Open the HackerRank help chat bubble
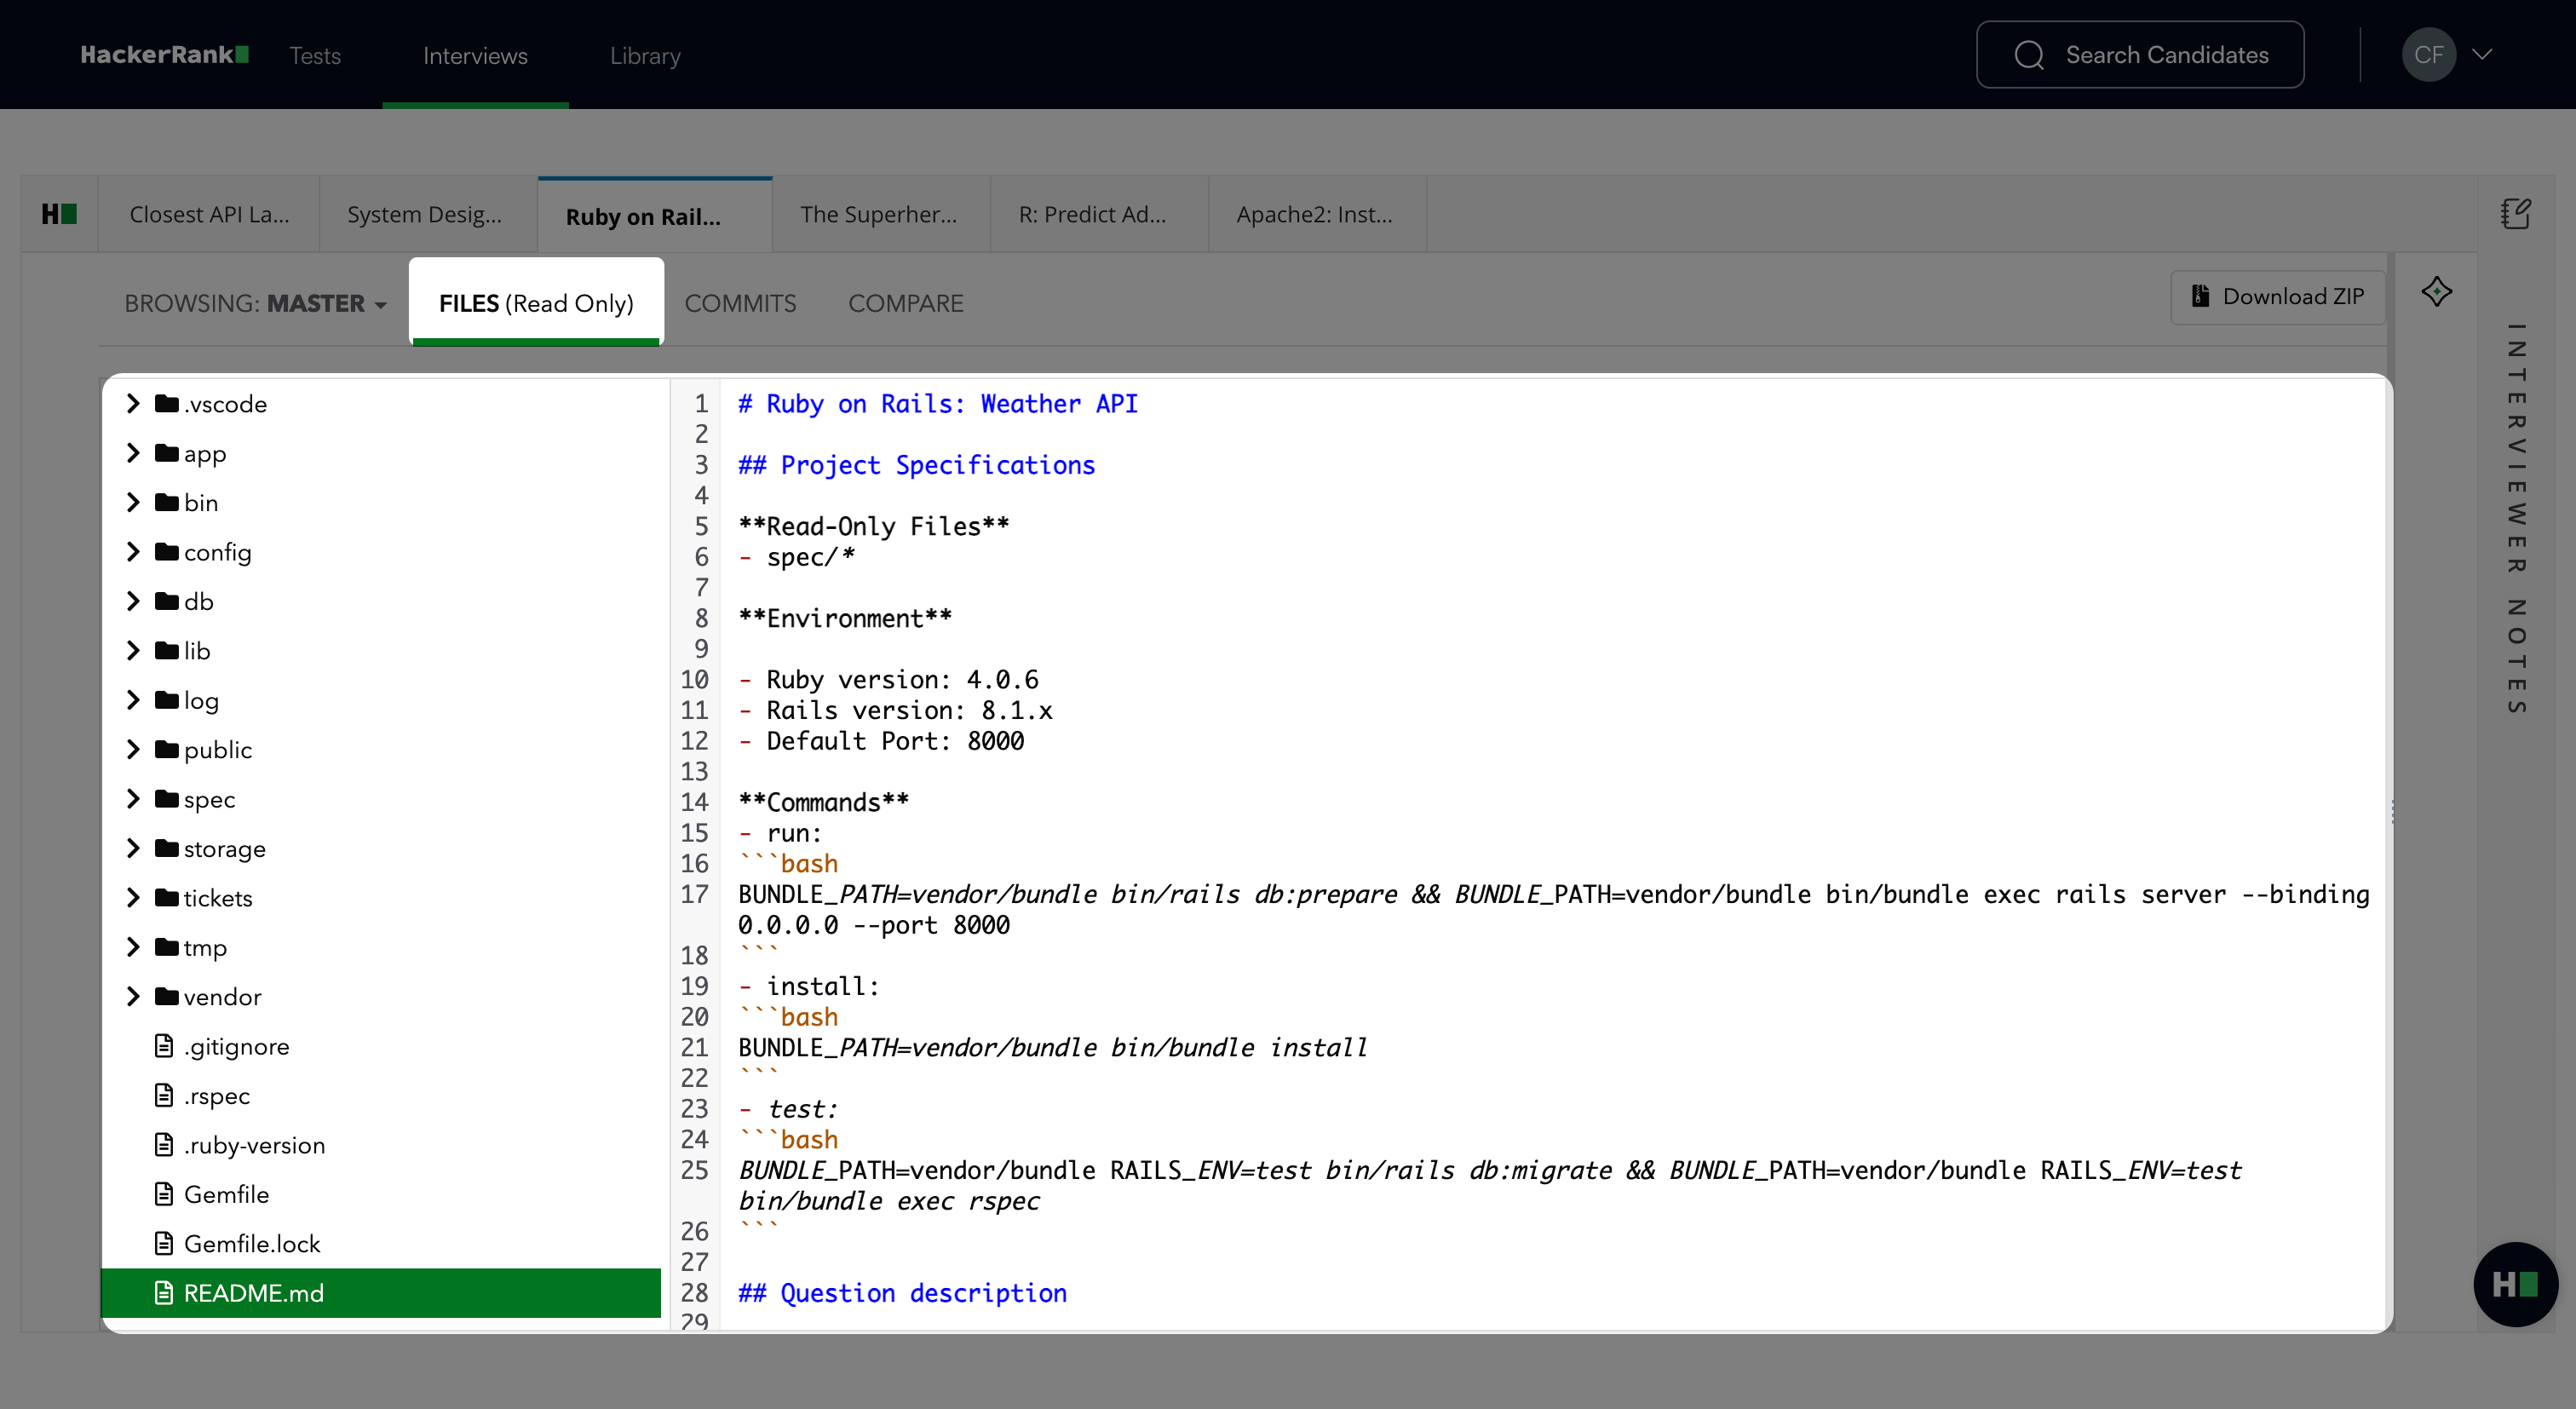Screen dimensions: 2576x1409 point(2515,1284)
